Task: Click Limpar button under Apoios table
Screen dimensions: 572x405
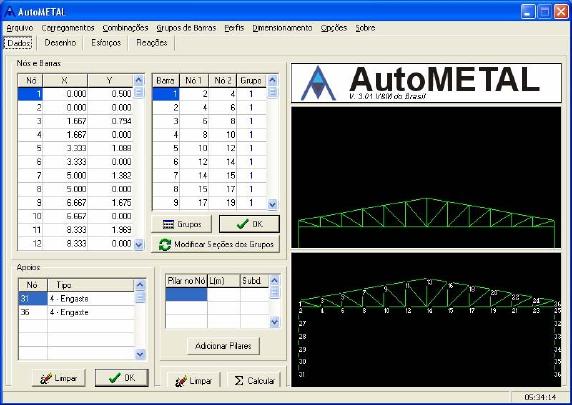Action: pyautogui.click(x=59, y=378)
